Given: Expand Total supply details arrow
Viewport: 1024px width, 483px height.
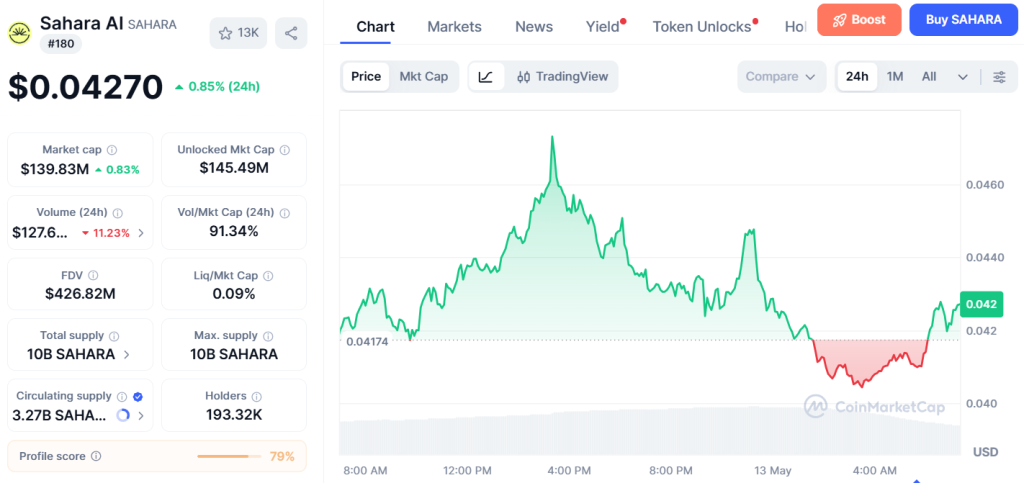Looking at the screenshot, I should pos(127,355).
